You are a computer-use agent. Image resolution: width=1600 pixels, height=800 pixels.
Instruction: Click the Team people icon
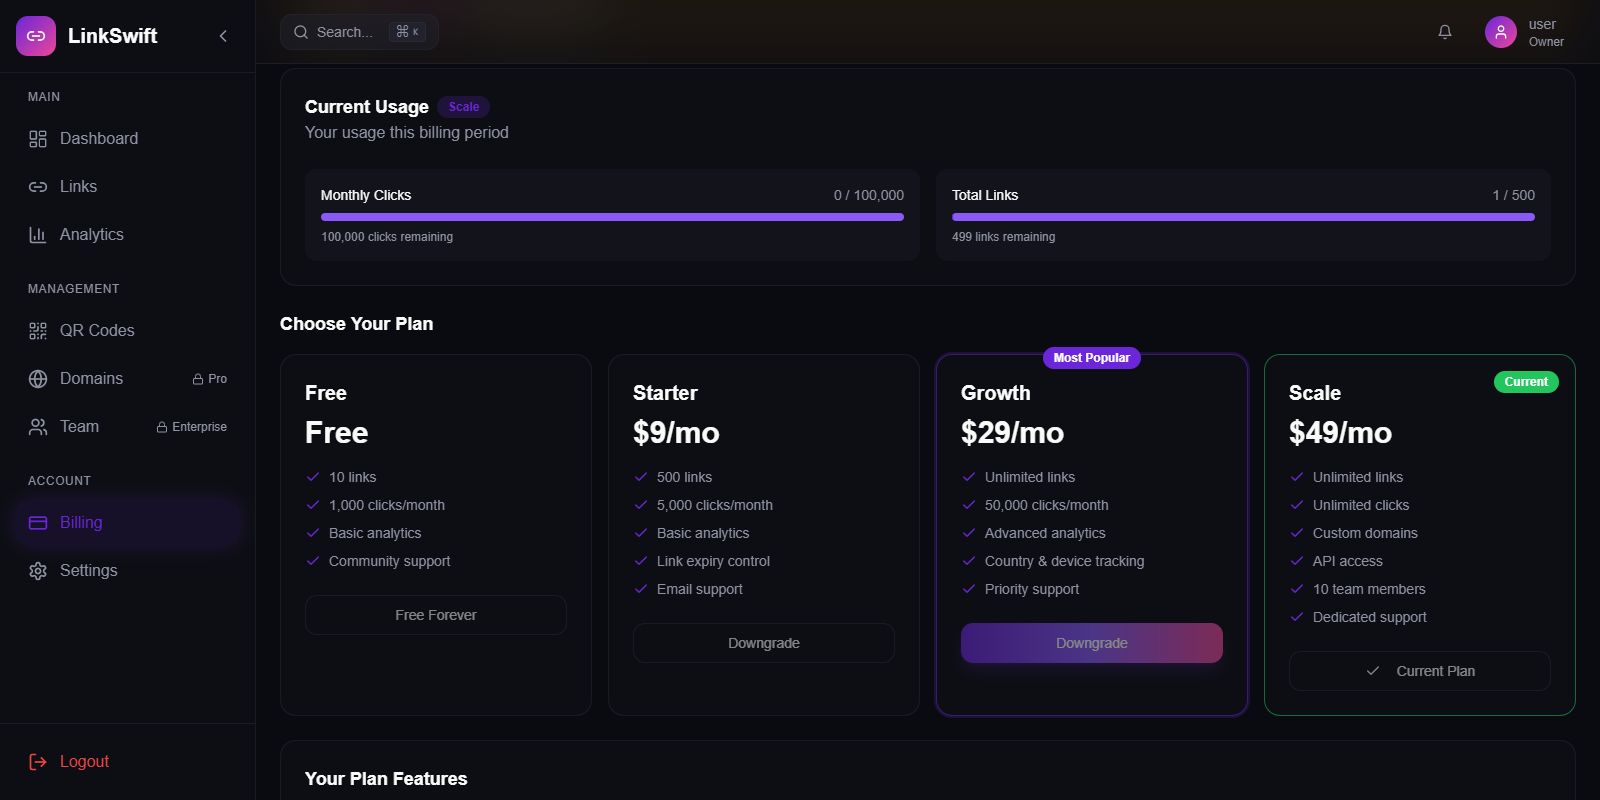pos(38,427)
